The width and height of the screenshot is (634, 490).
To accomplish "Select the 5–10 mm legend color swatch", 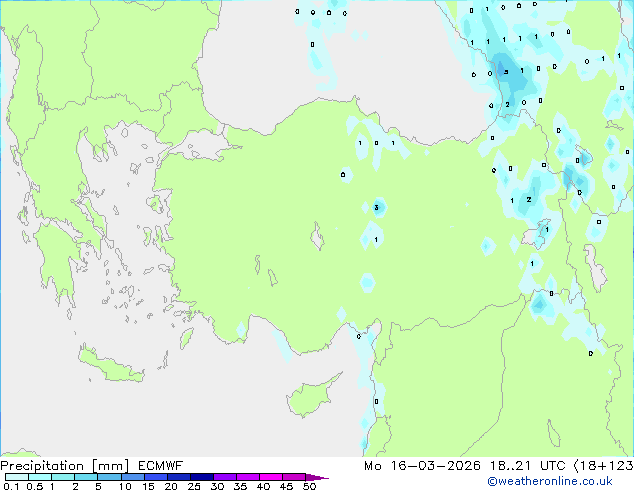I will point(110,477).
